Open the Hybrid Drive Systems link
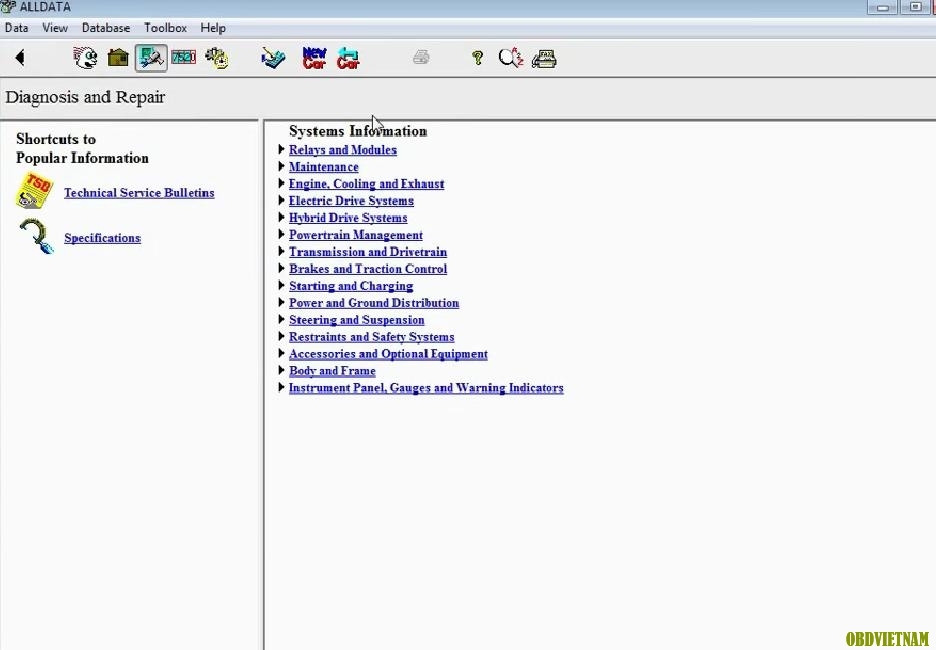This screenshot has width=936, height=650. [x=348, y=218]
